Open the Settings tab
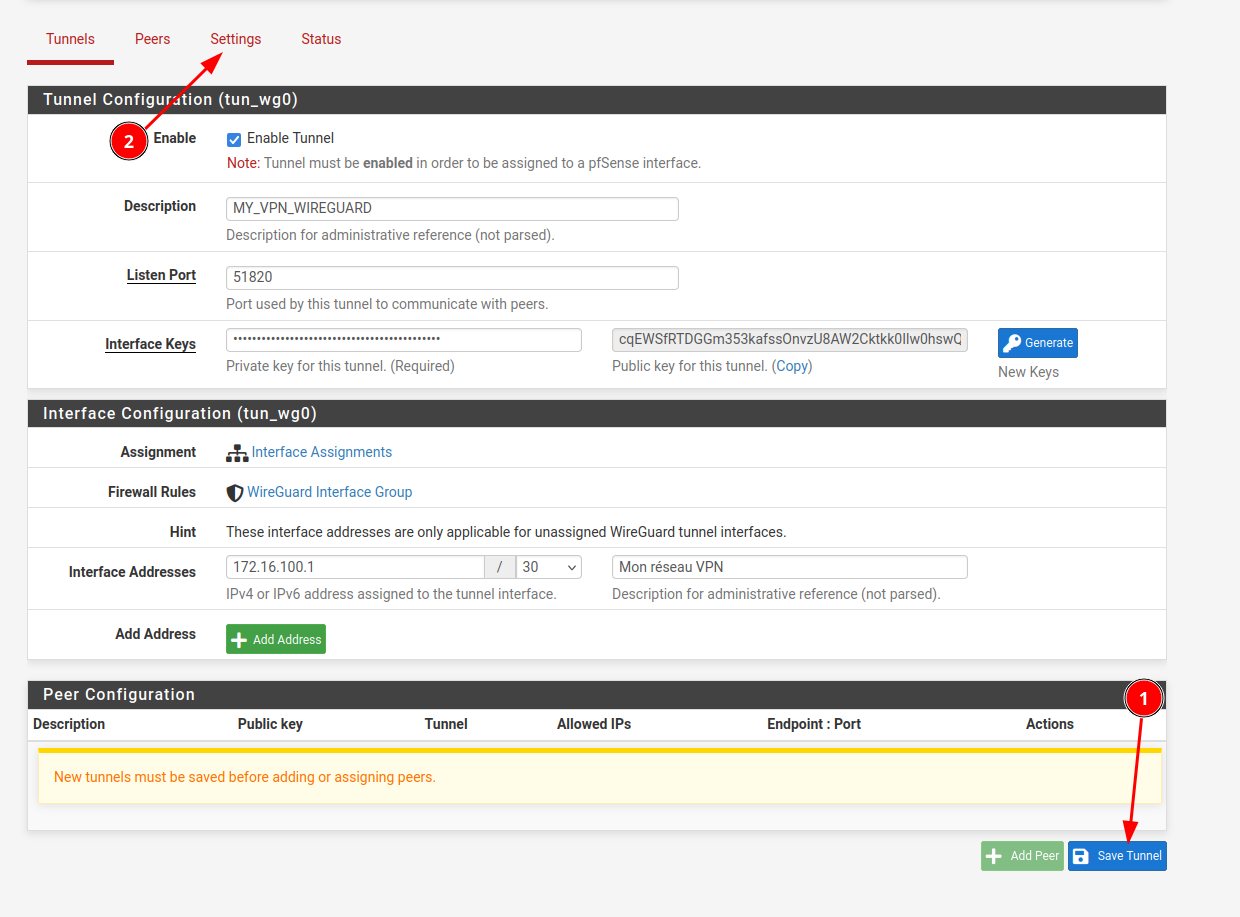1240x917 pixels. point(235,39)
